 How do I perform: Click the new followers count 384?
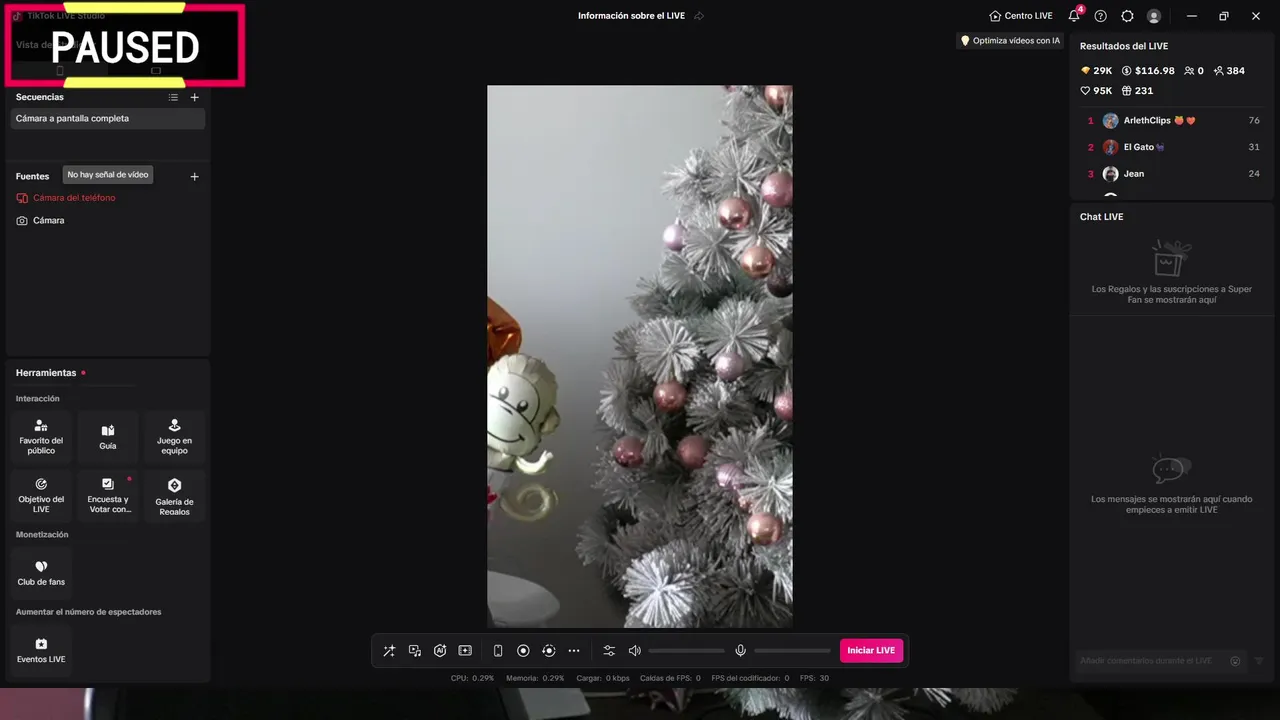(x=1229, y=71)
